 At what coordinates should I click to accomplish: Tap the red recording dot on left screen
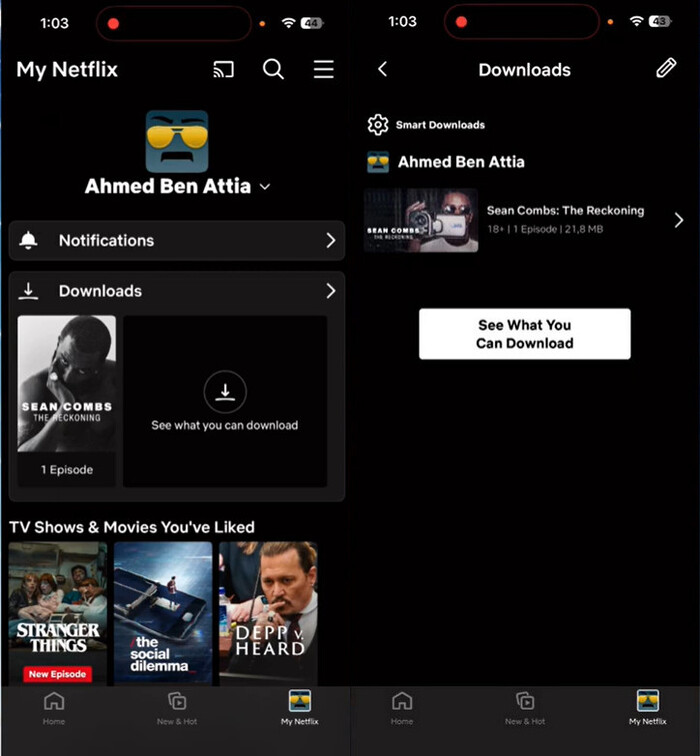click(x=113, y=24)
